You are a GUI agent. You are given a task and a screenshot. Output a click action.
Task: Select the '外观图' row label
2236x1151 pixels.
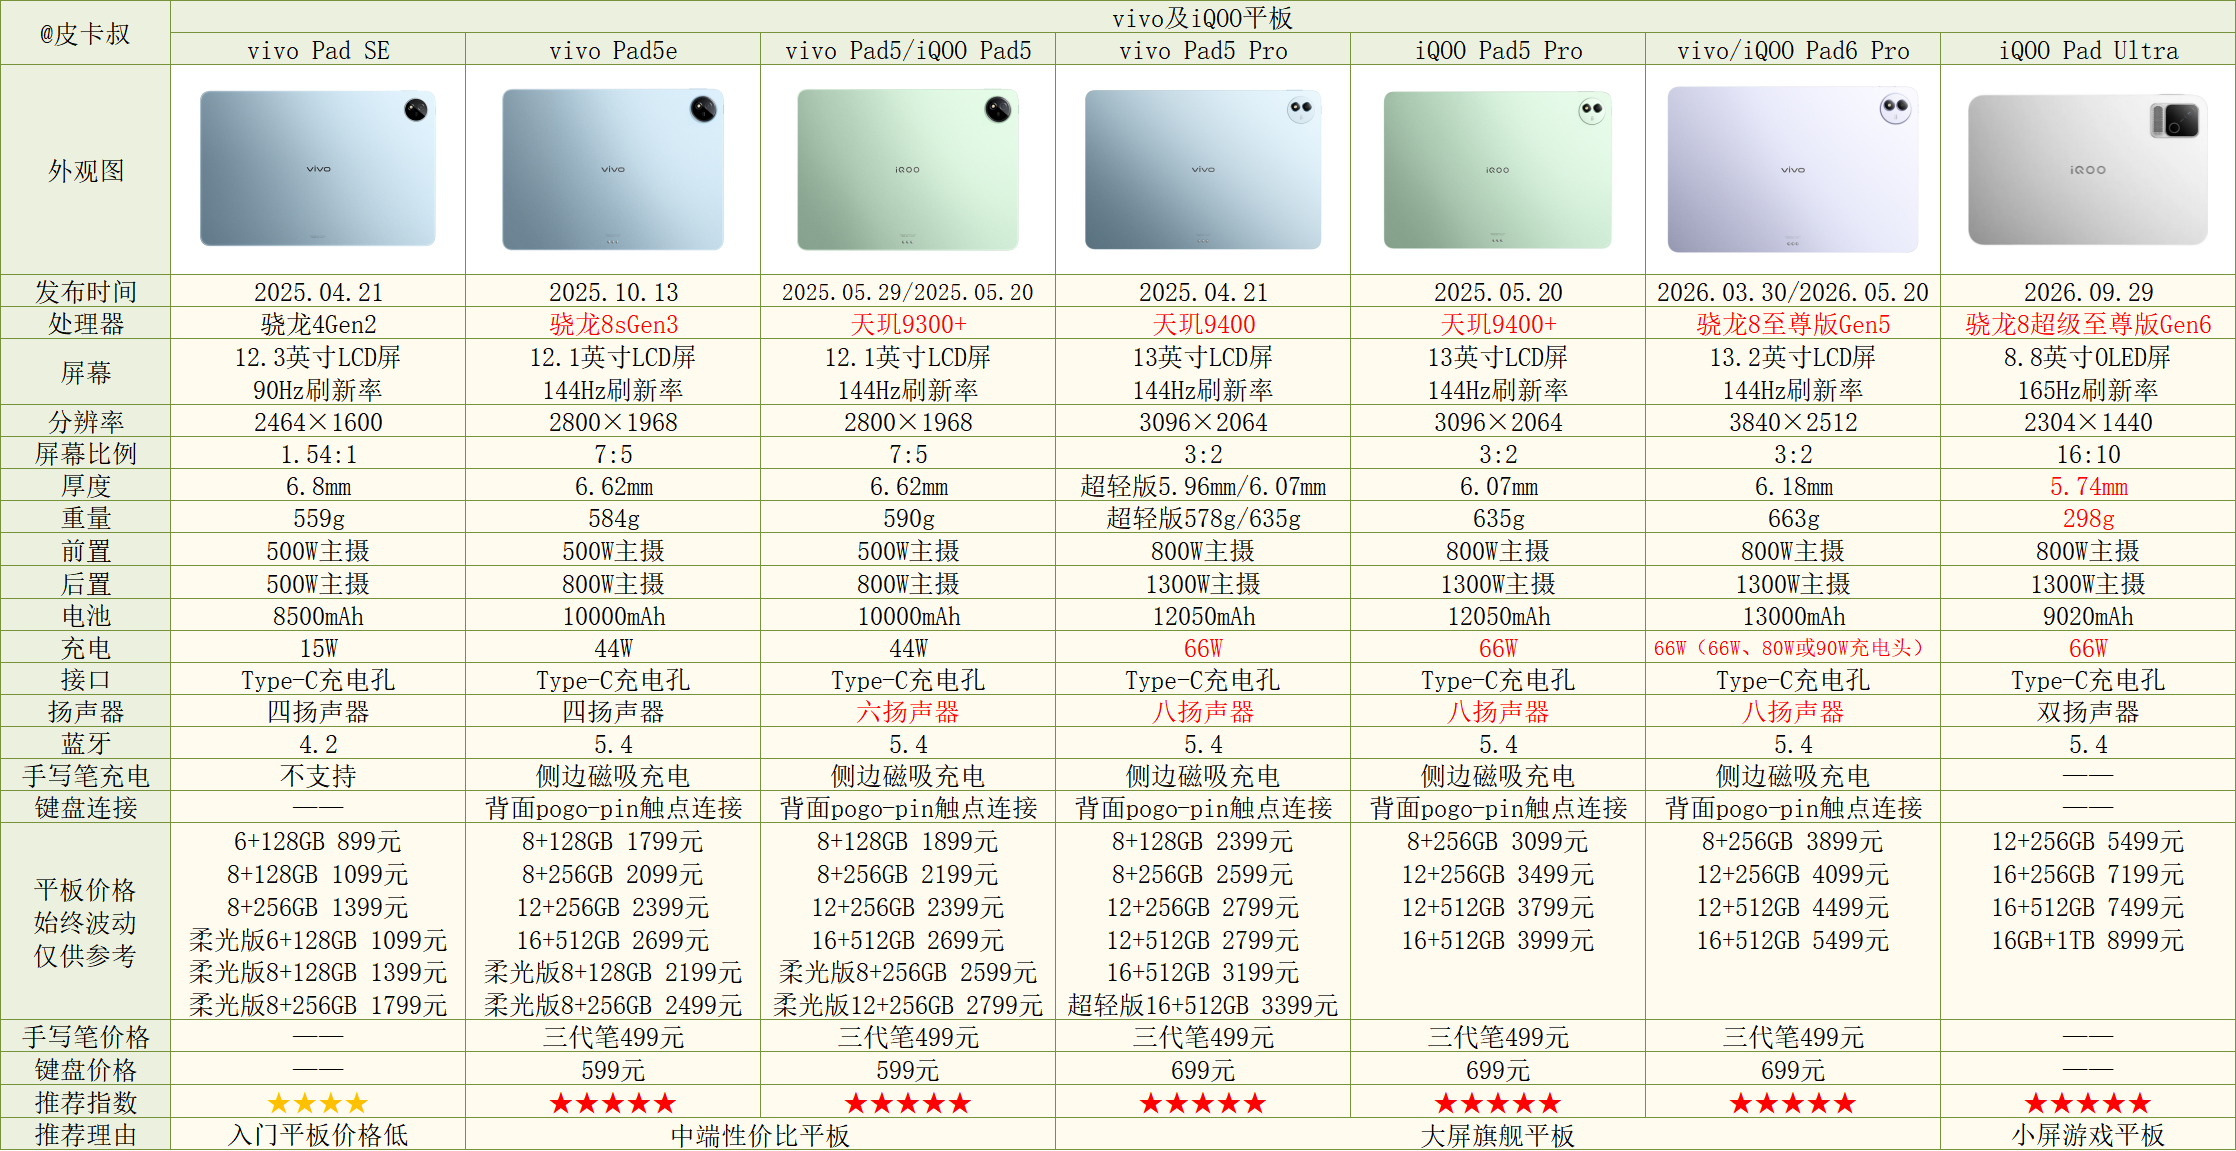pos(85,170)
